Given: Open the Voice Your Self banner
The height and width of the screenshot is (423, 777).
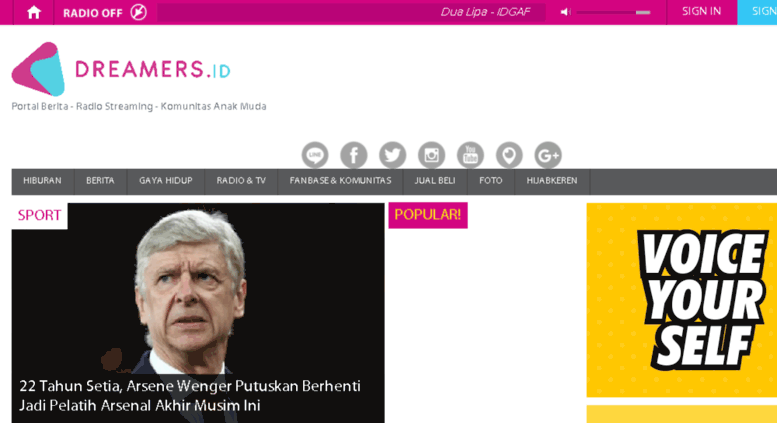Looking at the screenshot, I should click(682, 300).
